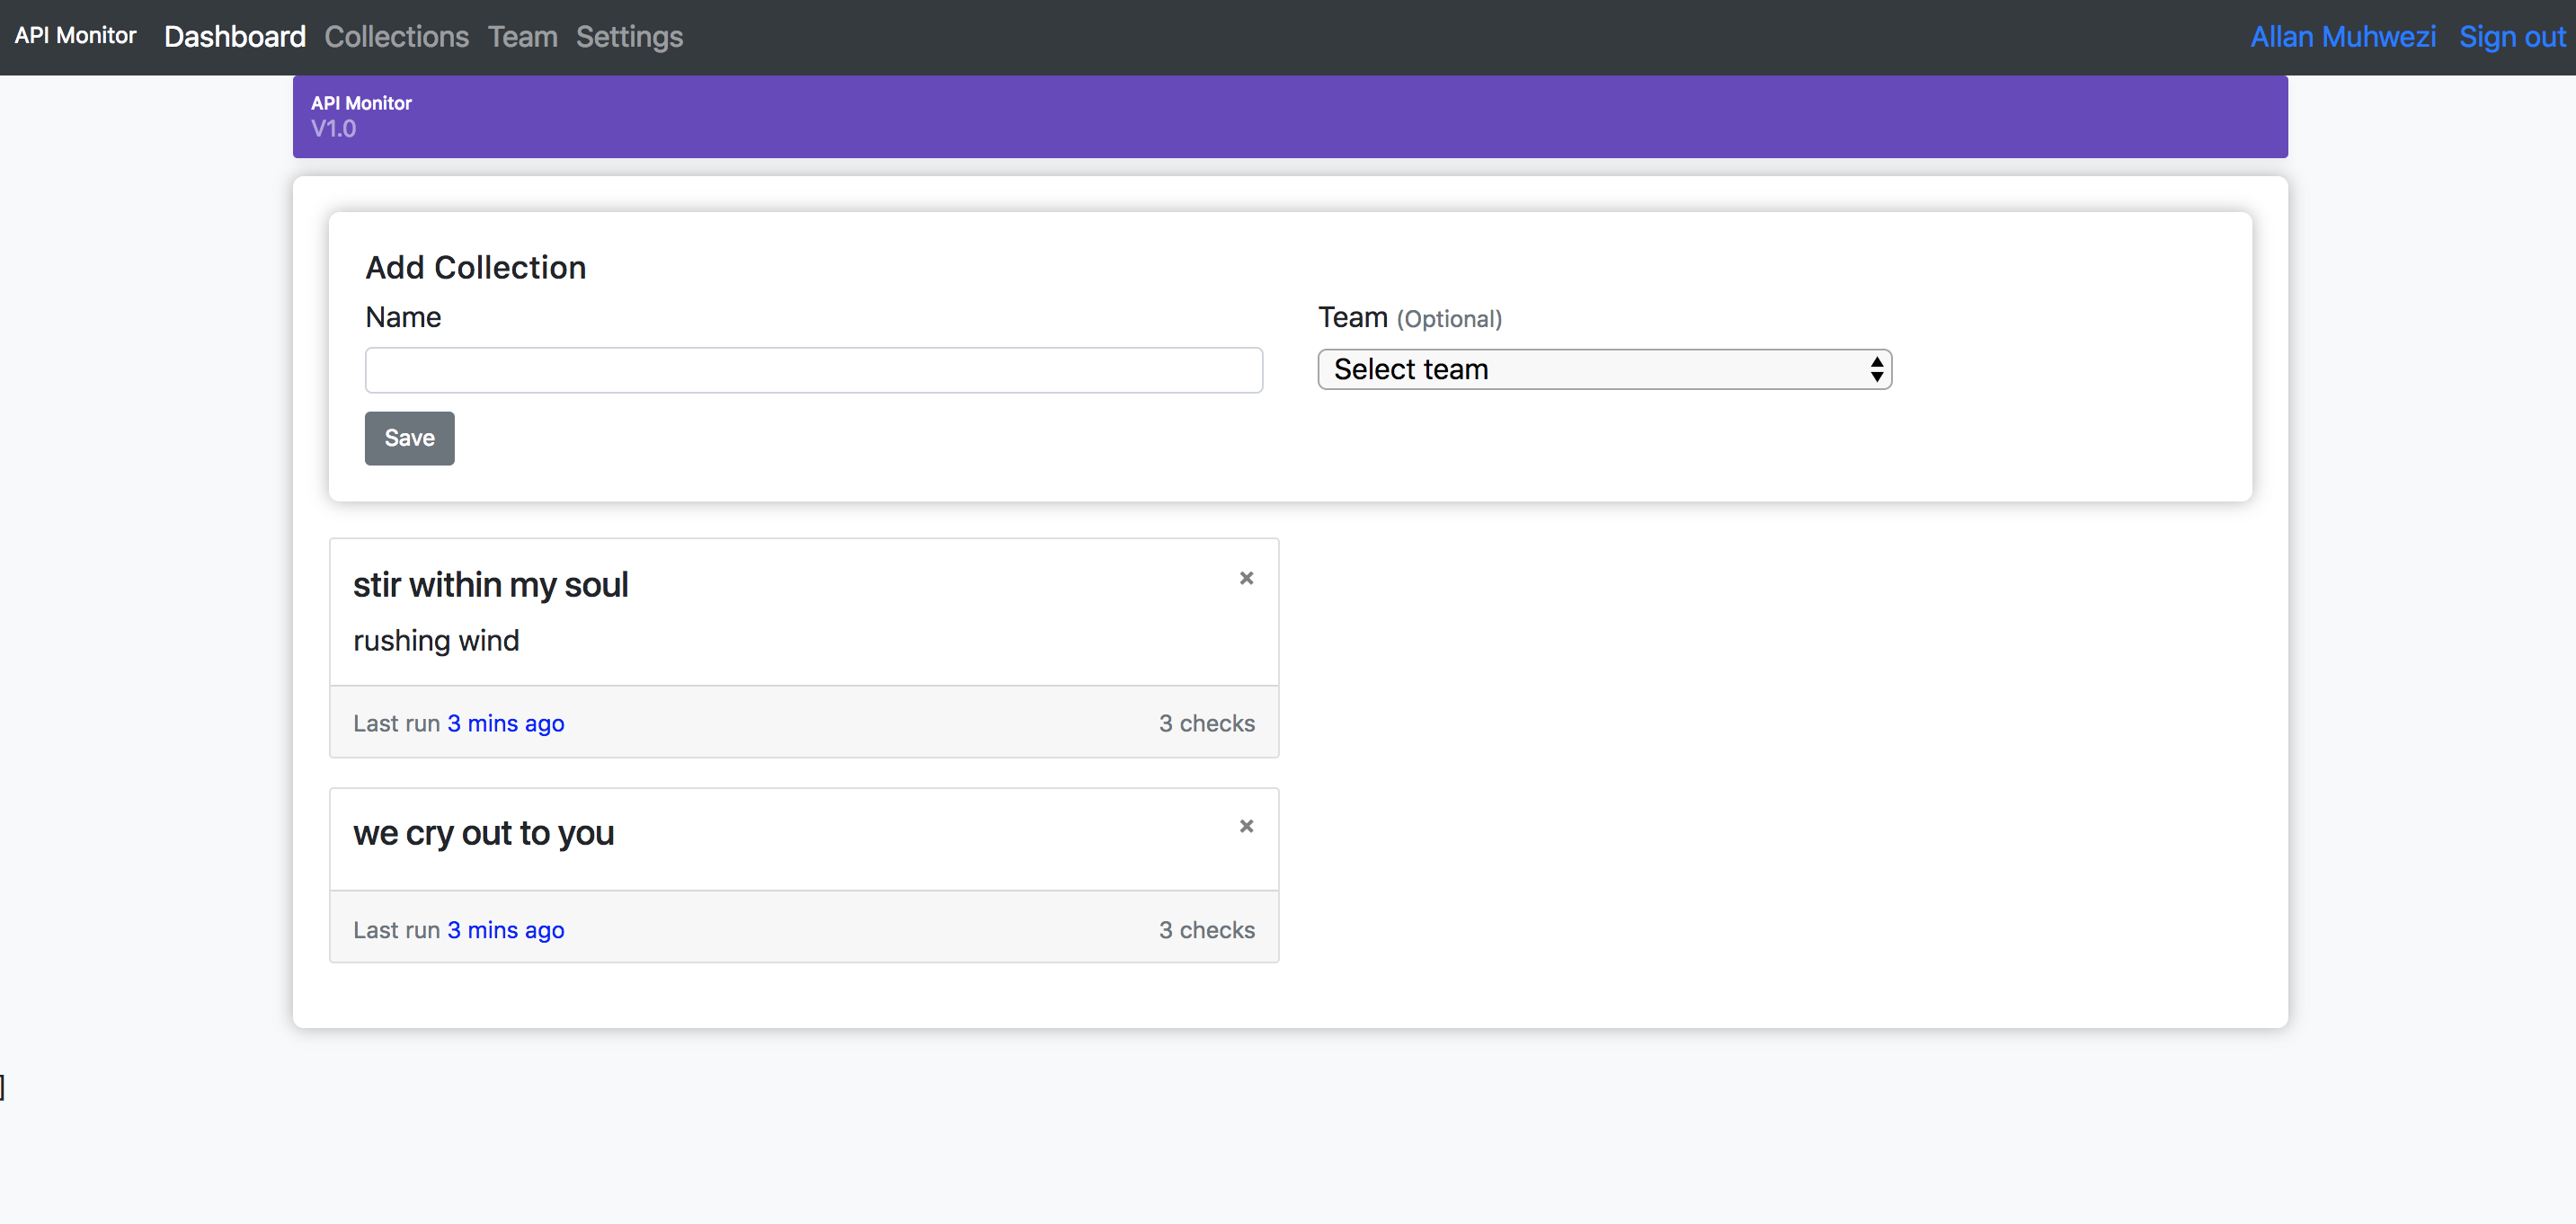Click the API Monitor navbar brand

pyautogui.click(x=75, y=36)
